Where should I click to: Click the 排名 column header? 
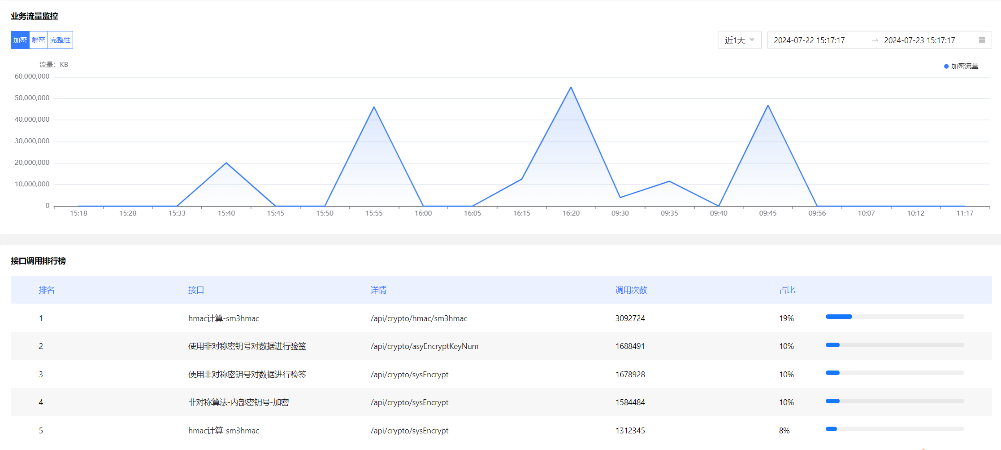coord(47,290)
